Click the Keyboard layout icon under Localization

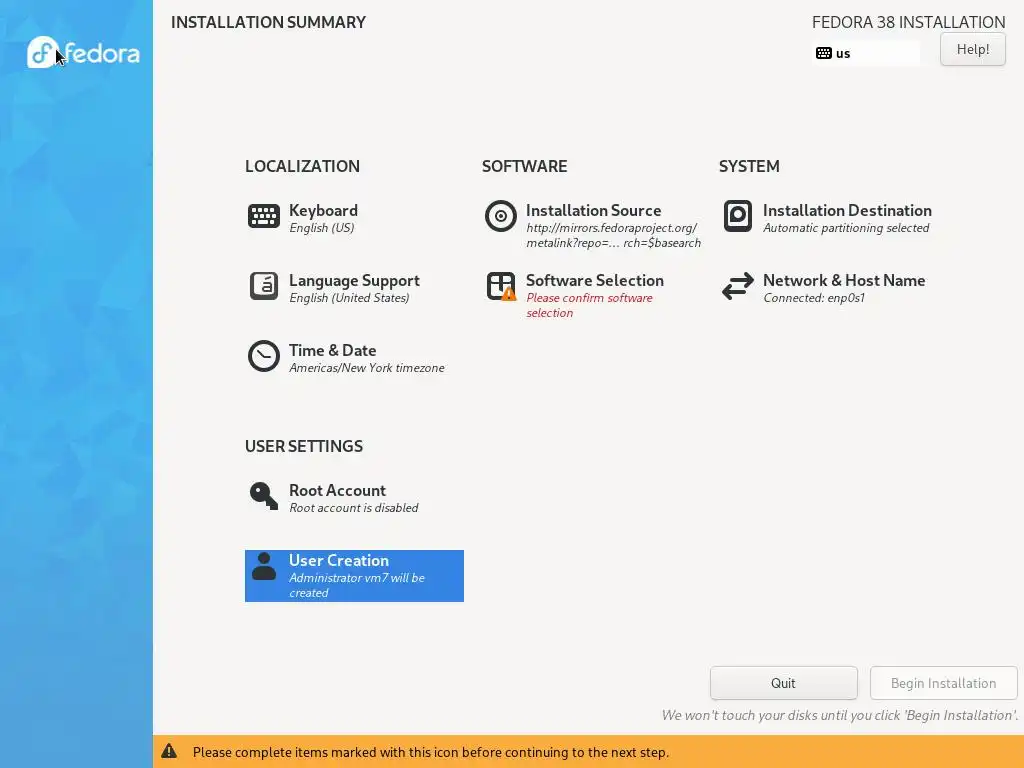click(x=264, y=216)
